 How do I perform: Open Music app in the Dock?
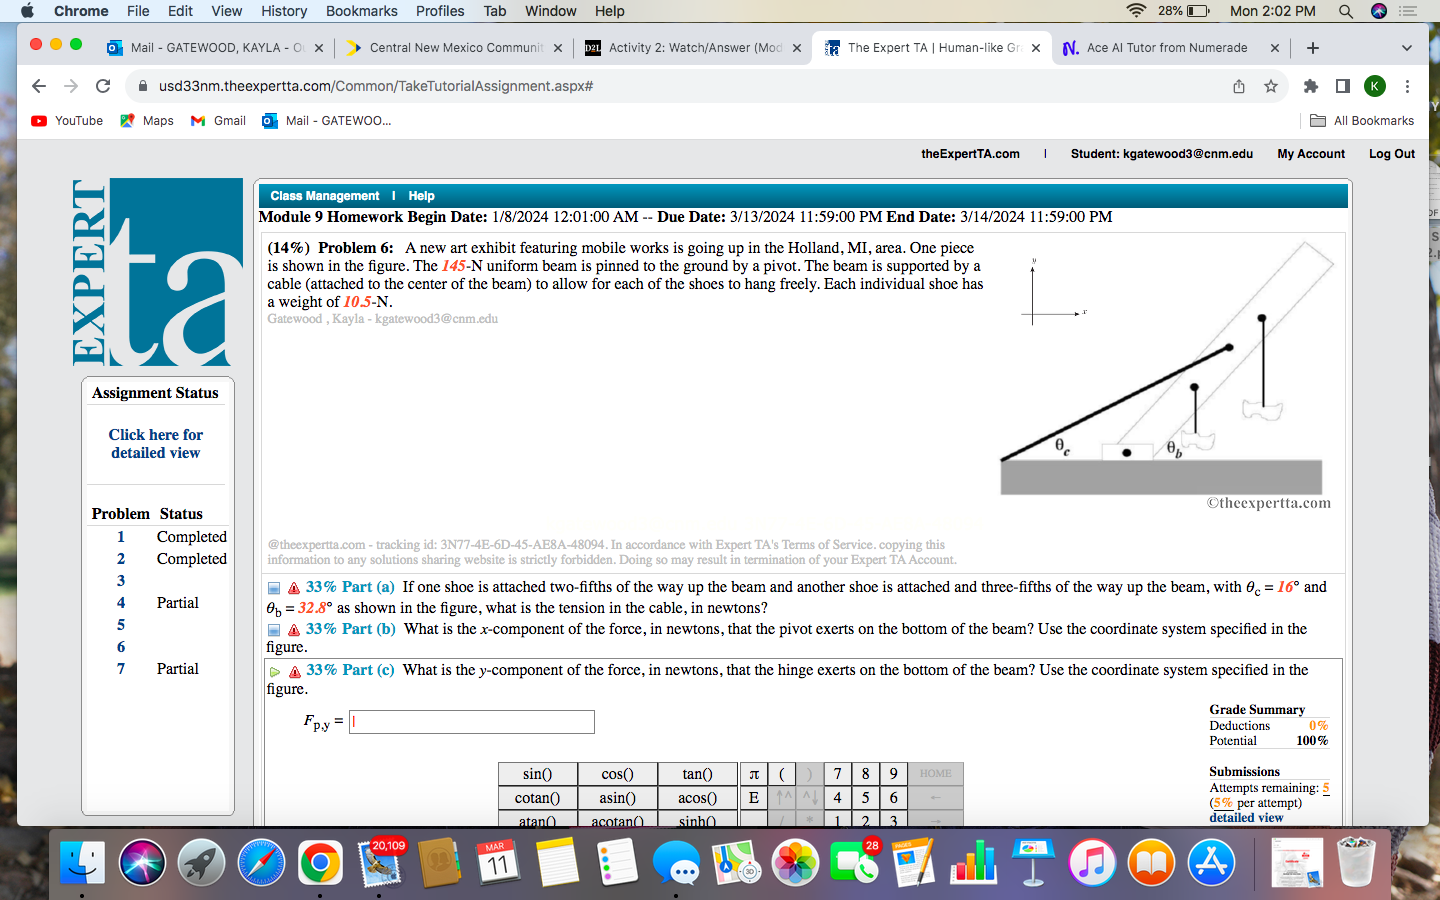point(1092,862)
